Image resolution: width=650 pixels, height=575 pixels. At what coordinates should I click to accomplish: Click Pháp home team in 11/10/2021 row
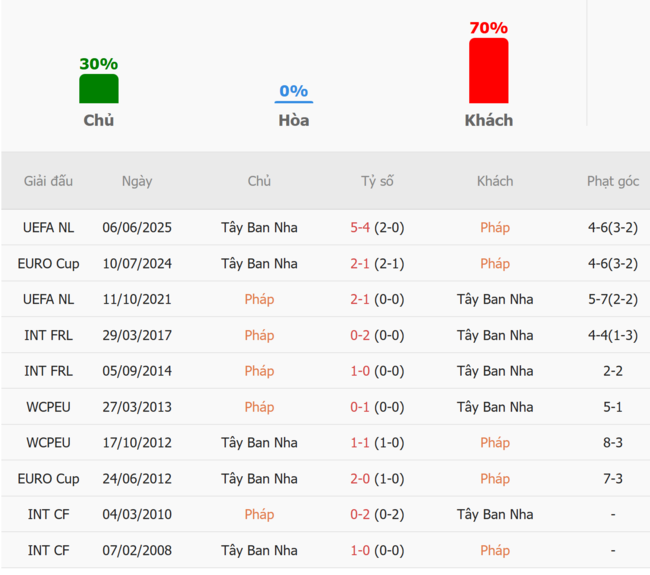259,299
